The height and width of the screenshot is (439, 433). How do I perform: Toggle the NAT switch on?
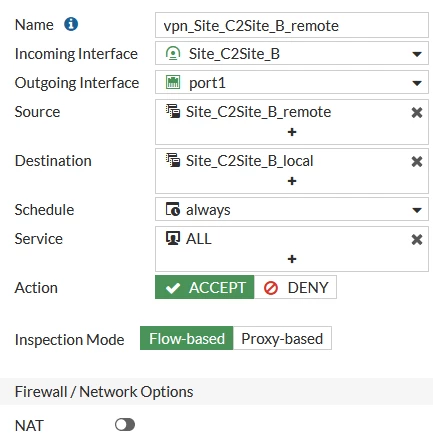[125, 425]
